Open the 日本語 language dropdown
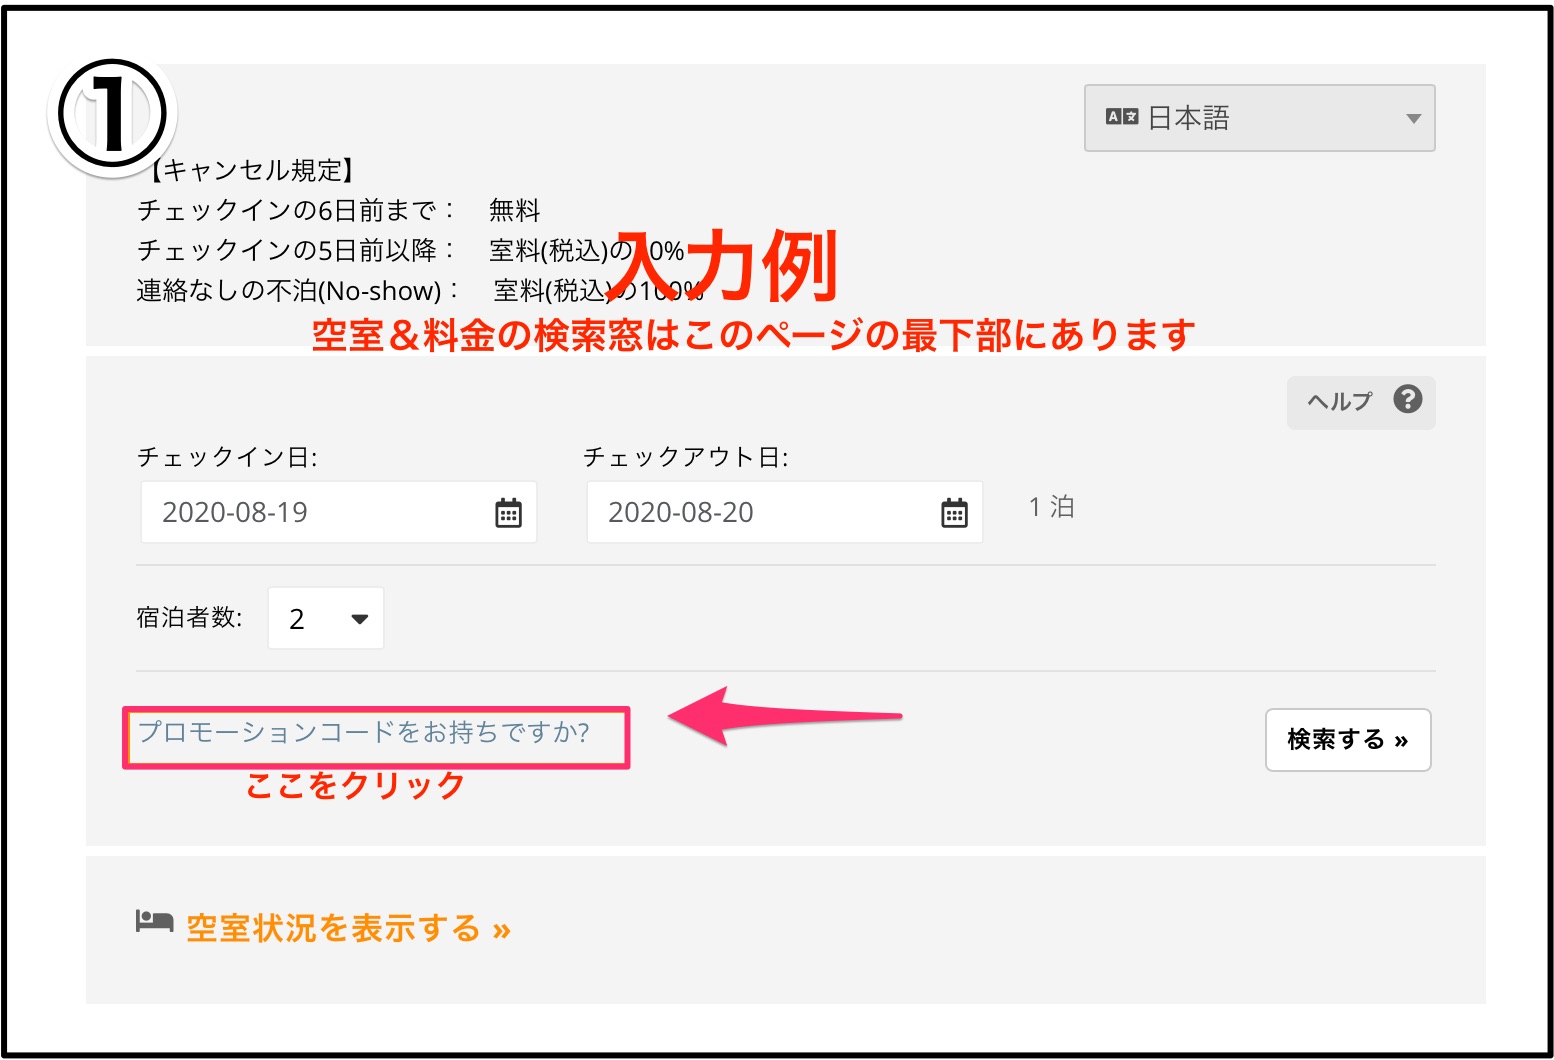Viewport: 1554px width, 1060px height. tap(1258, 118)
